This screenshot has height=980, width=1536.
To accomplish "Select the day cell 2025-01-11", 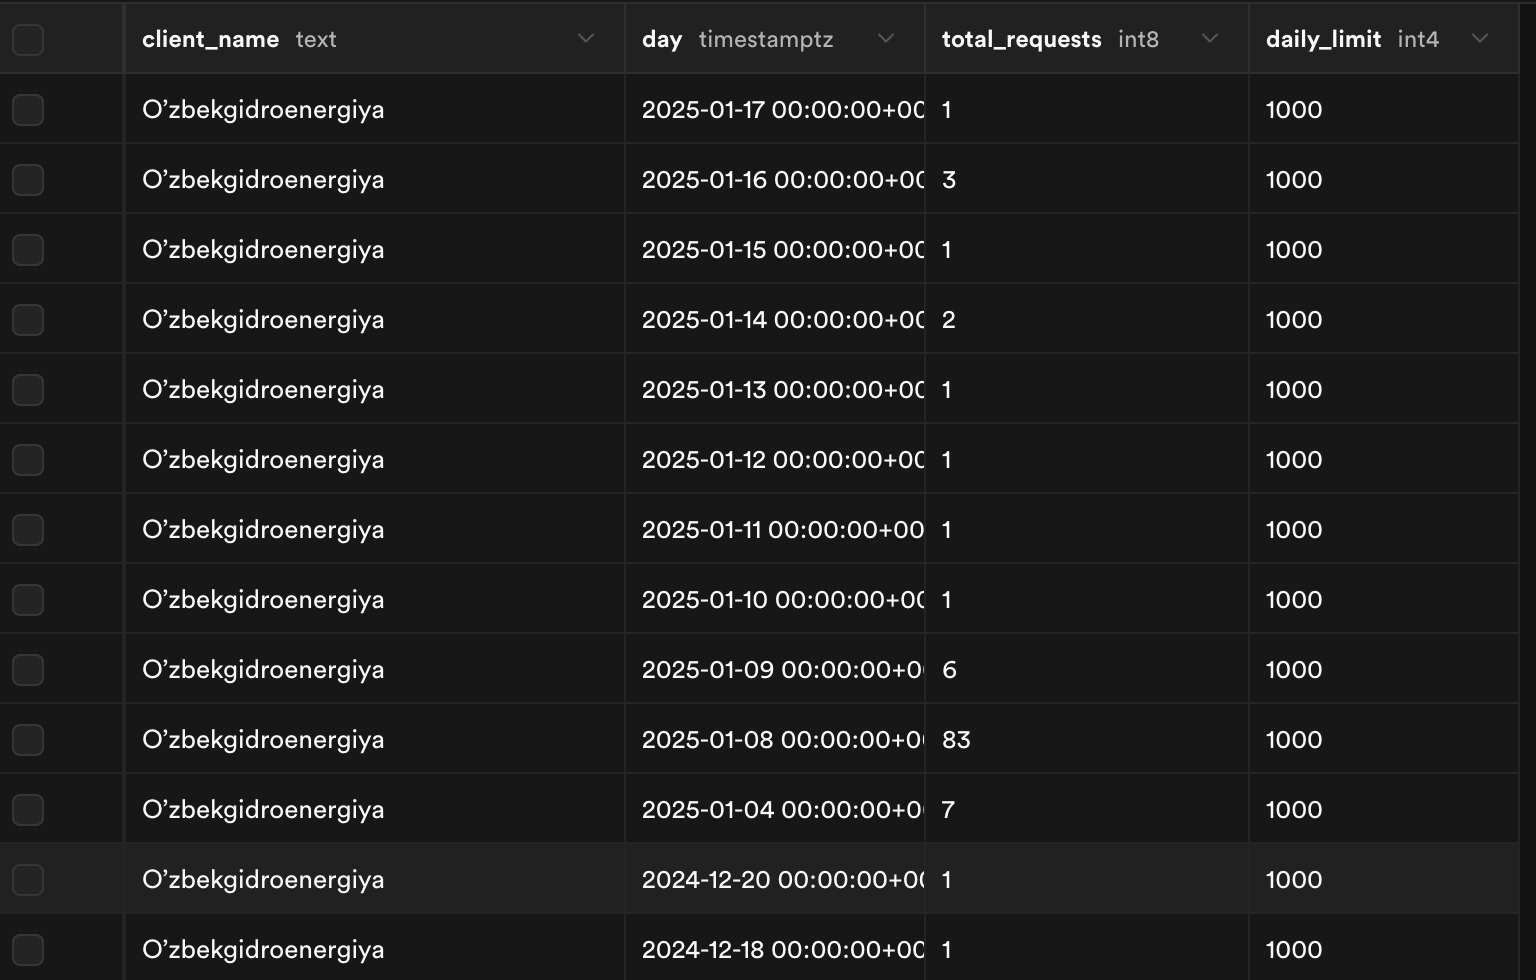I will coord(775,529).
